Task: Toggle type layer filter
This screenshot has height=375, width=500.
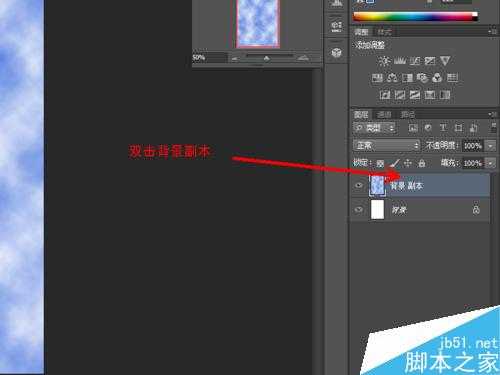Action: tap(443, 128)
